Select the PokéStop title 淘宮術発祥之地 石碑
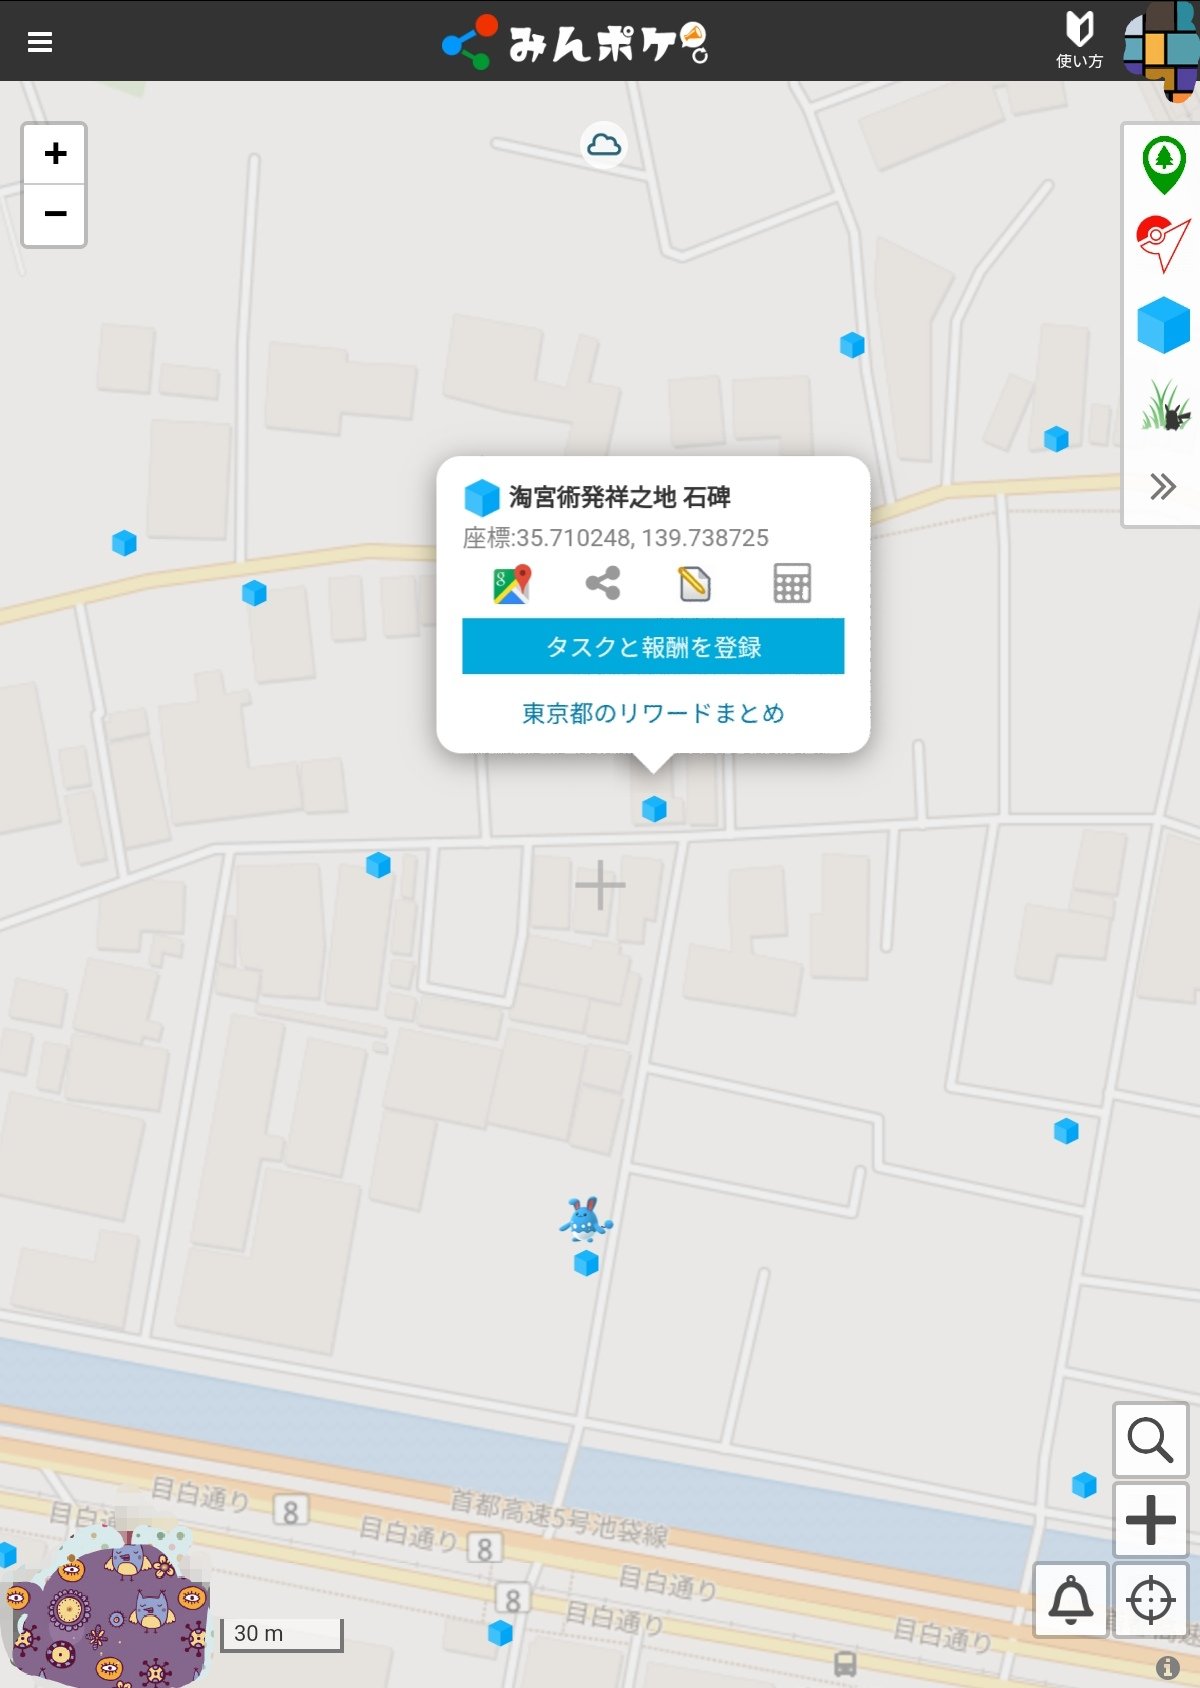The width and height of the screenshot is (1200, 1688). tap(620, 497)
